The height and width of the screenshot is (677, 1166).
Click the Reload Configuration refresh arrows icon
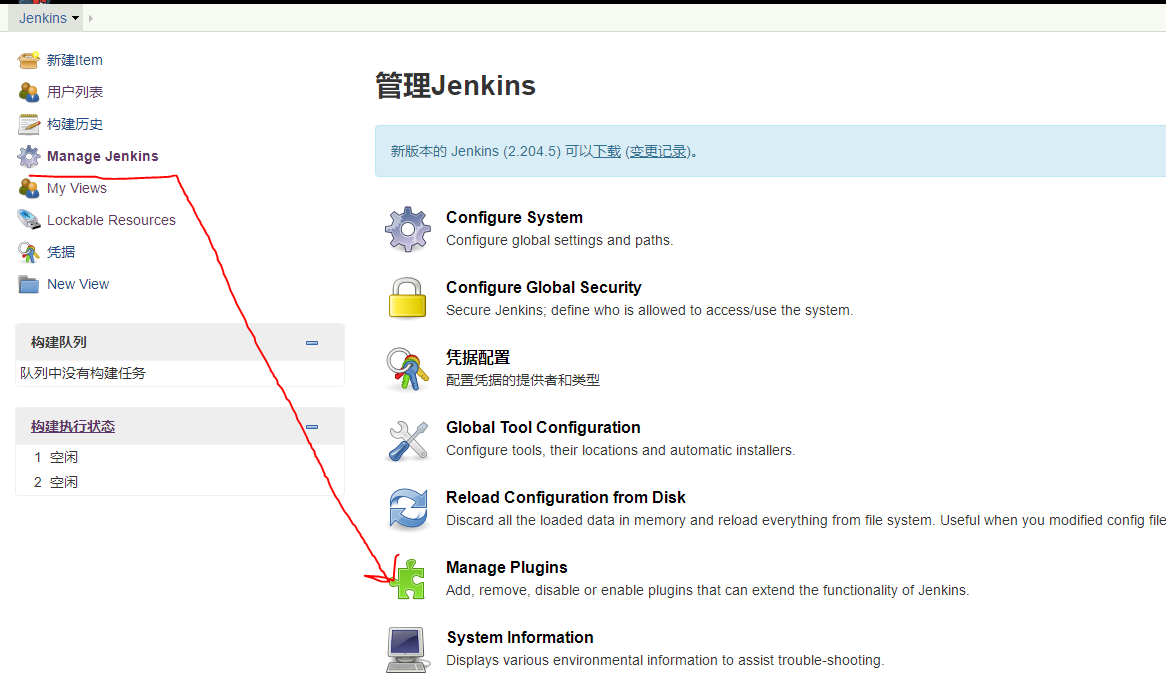[x=408, y=509]
